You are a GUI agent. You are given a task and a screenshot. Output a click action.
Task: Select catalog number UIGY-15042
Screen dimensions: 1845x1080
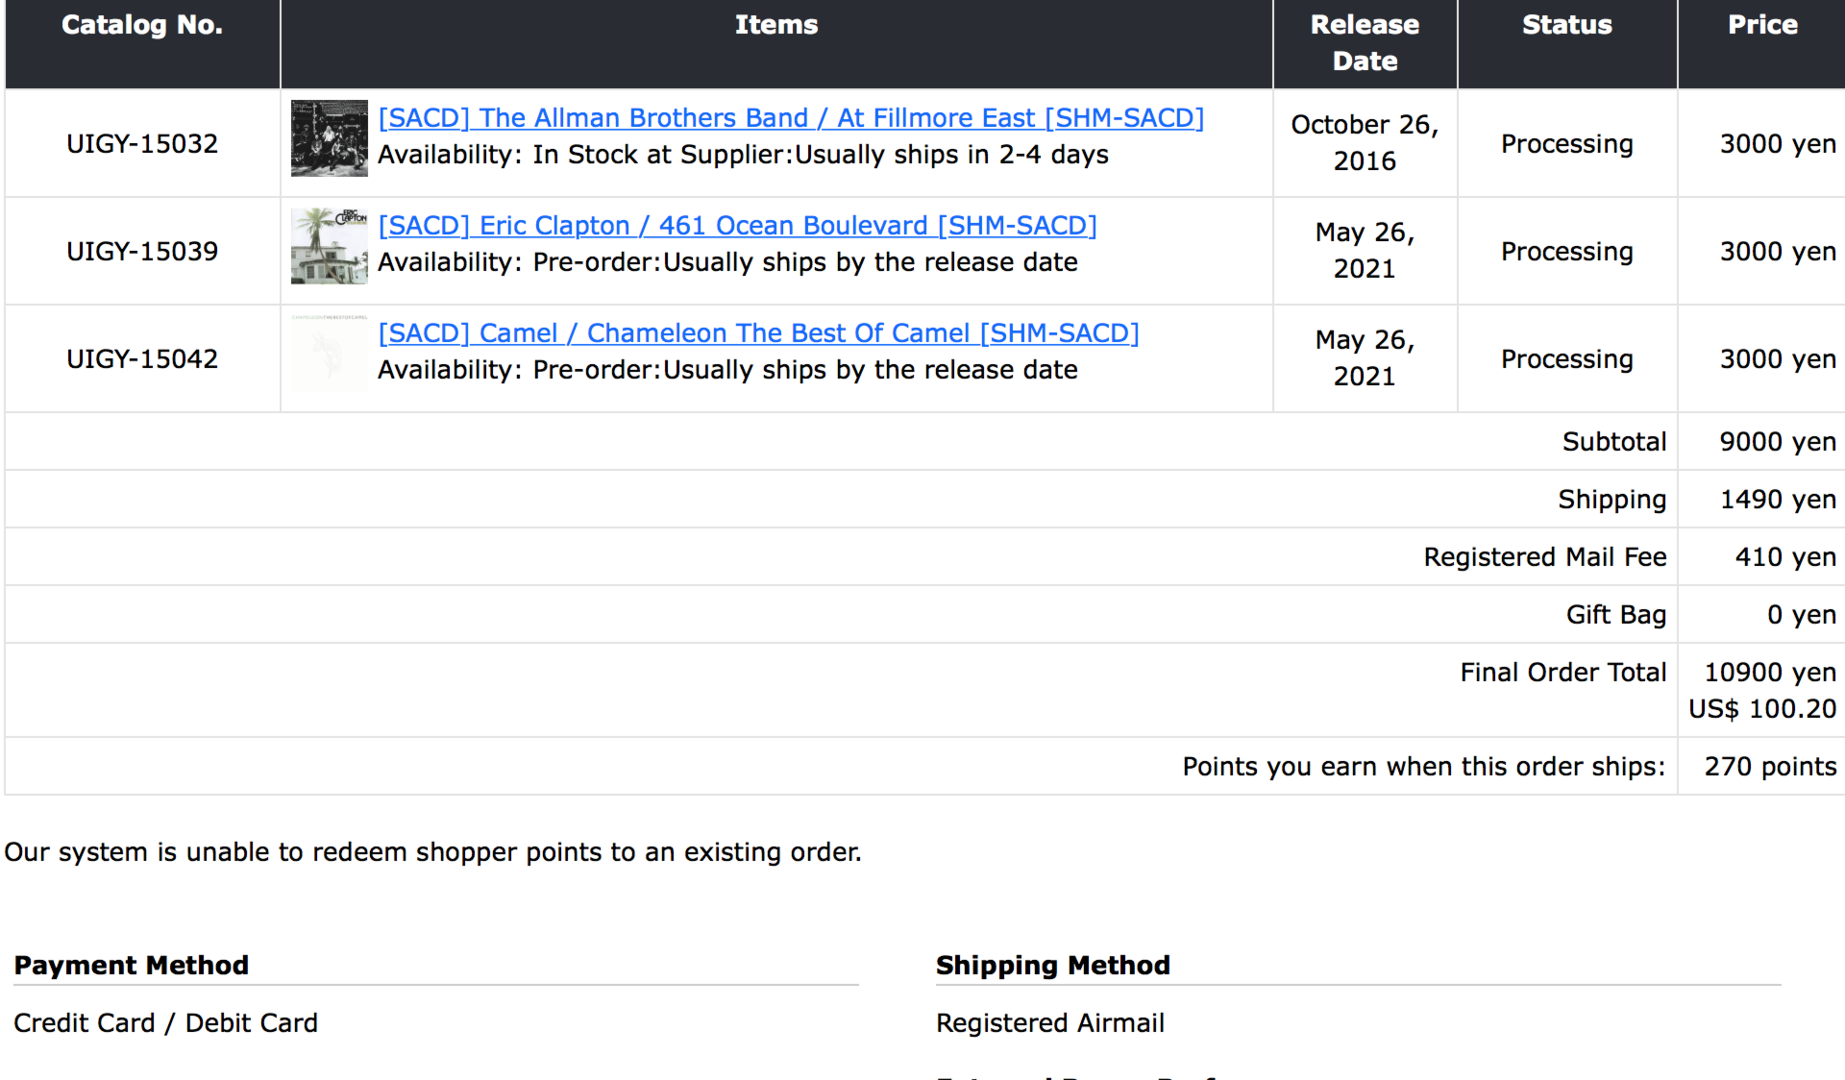(142, 360)
